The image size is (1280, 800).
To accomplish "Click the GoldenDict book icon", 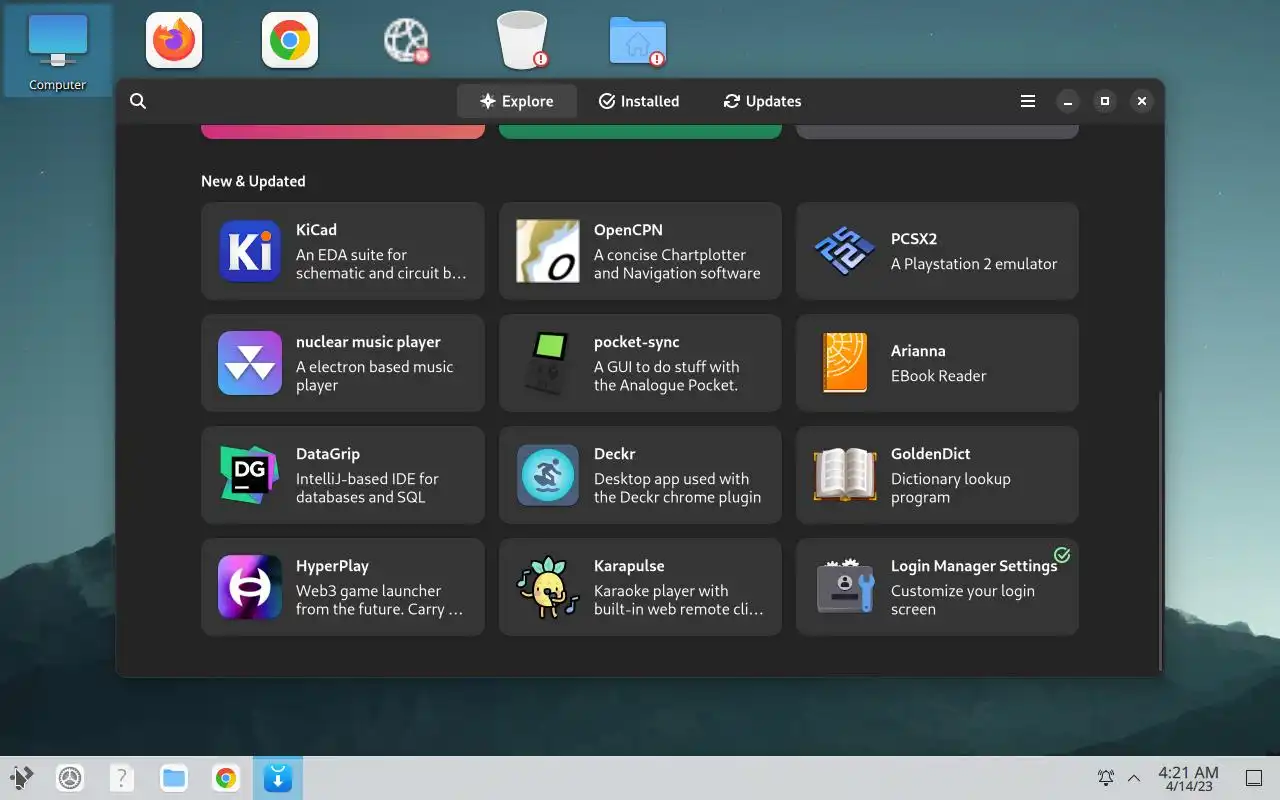I will click(x=844, y=475).
